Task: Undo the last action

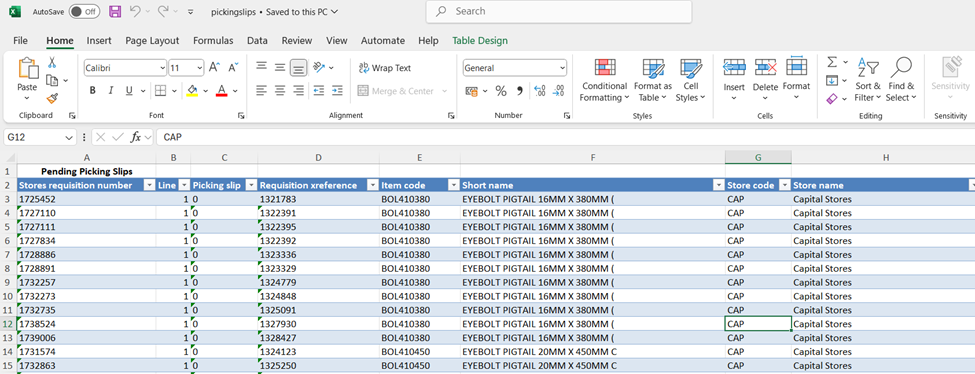Action: [135, 11]
